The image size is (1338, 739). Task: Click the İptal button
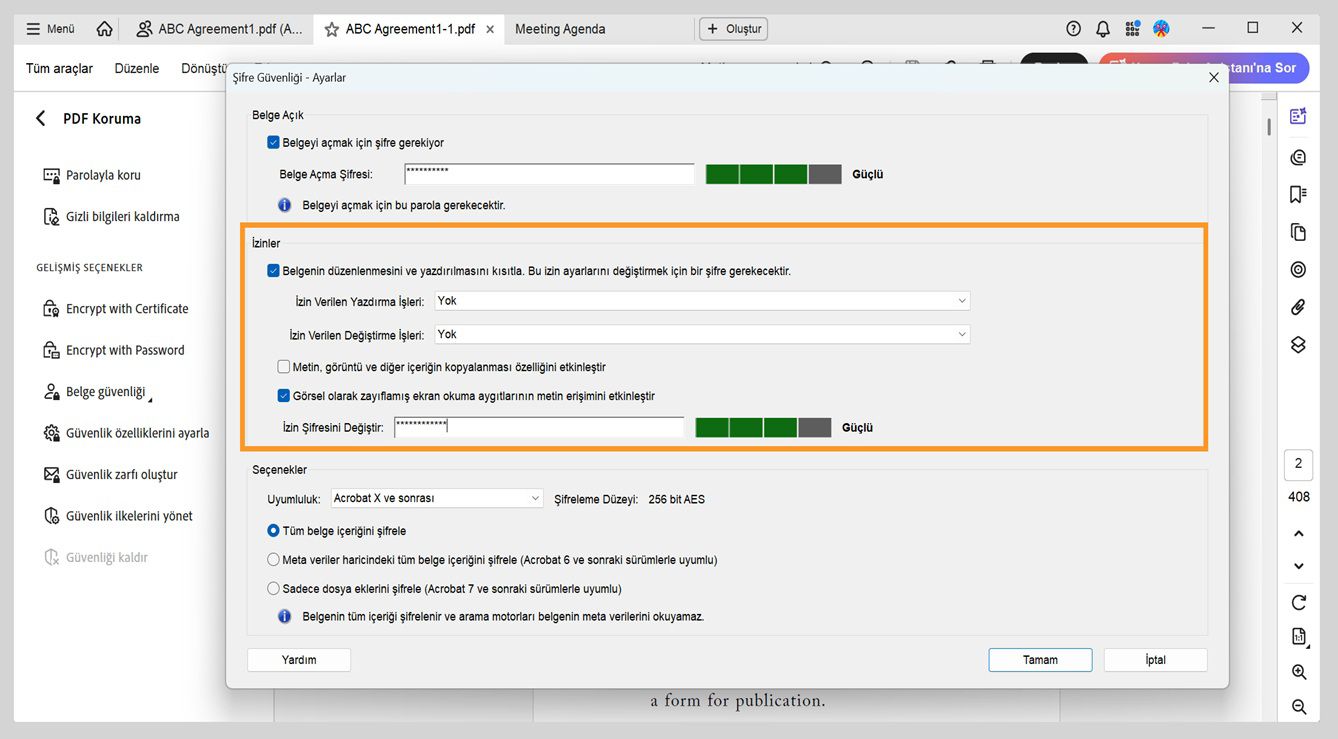coord(1155,660)
